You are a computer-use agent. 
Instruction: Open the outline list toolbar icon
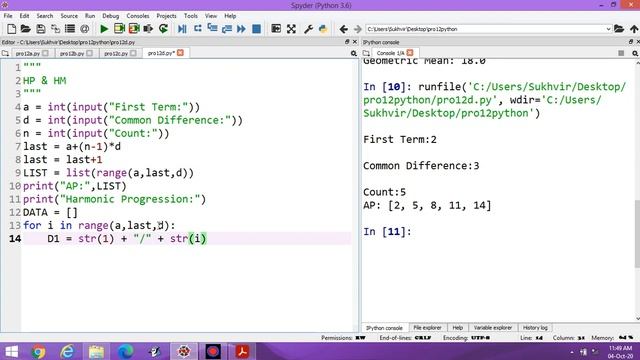click(70, 29)
